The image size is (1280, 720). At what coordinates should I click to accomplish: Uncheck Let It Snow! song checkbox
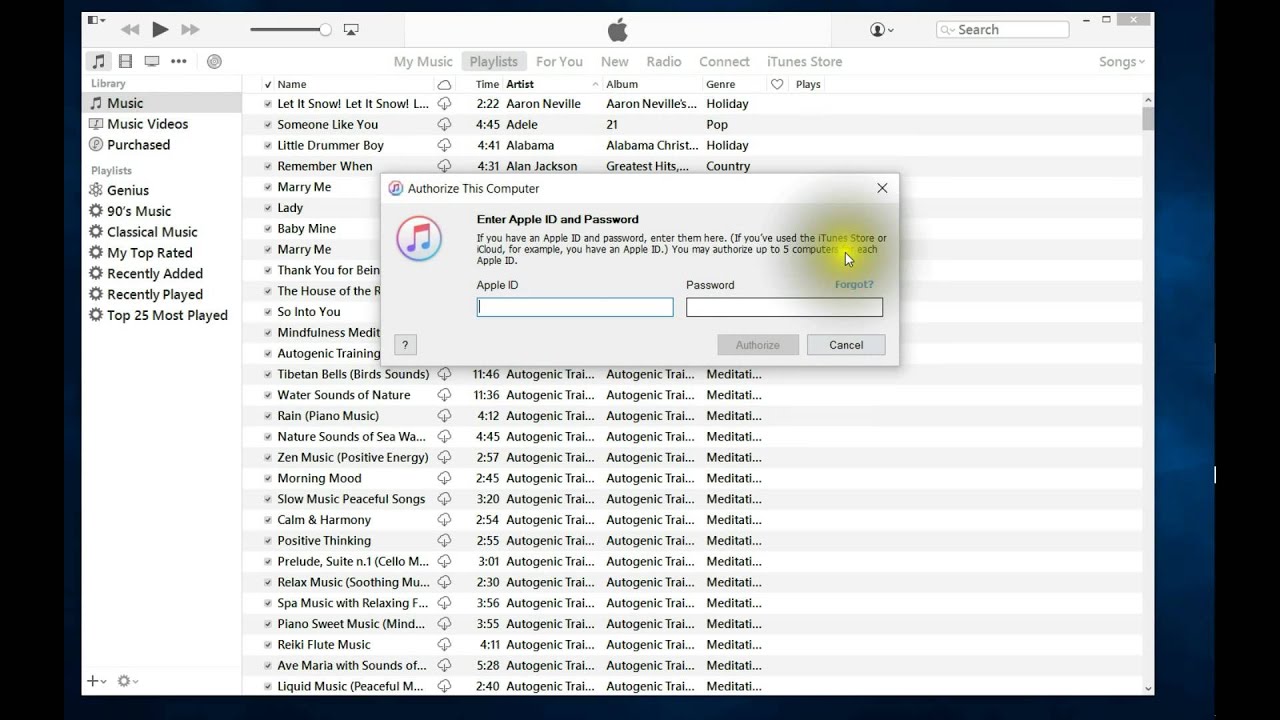click(268, 104)
